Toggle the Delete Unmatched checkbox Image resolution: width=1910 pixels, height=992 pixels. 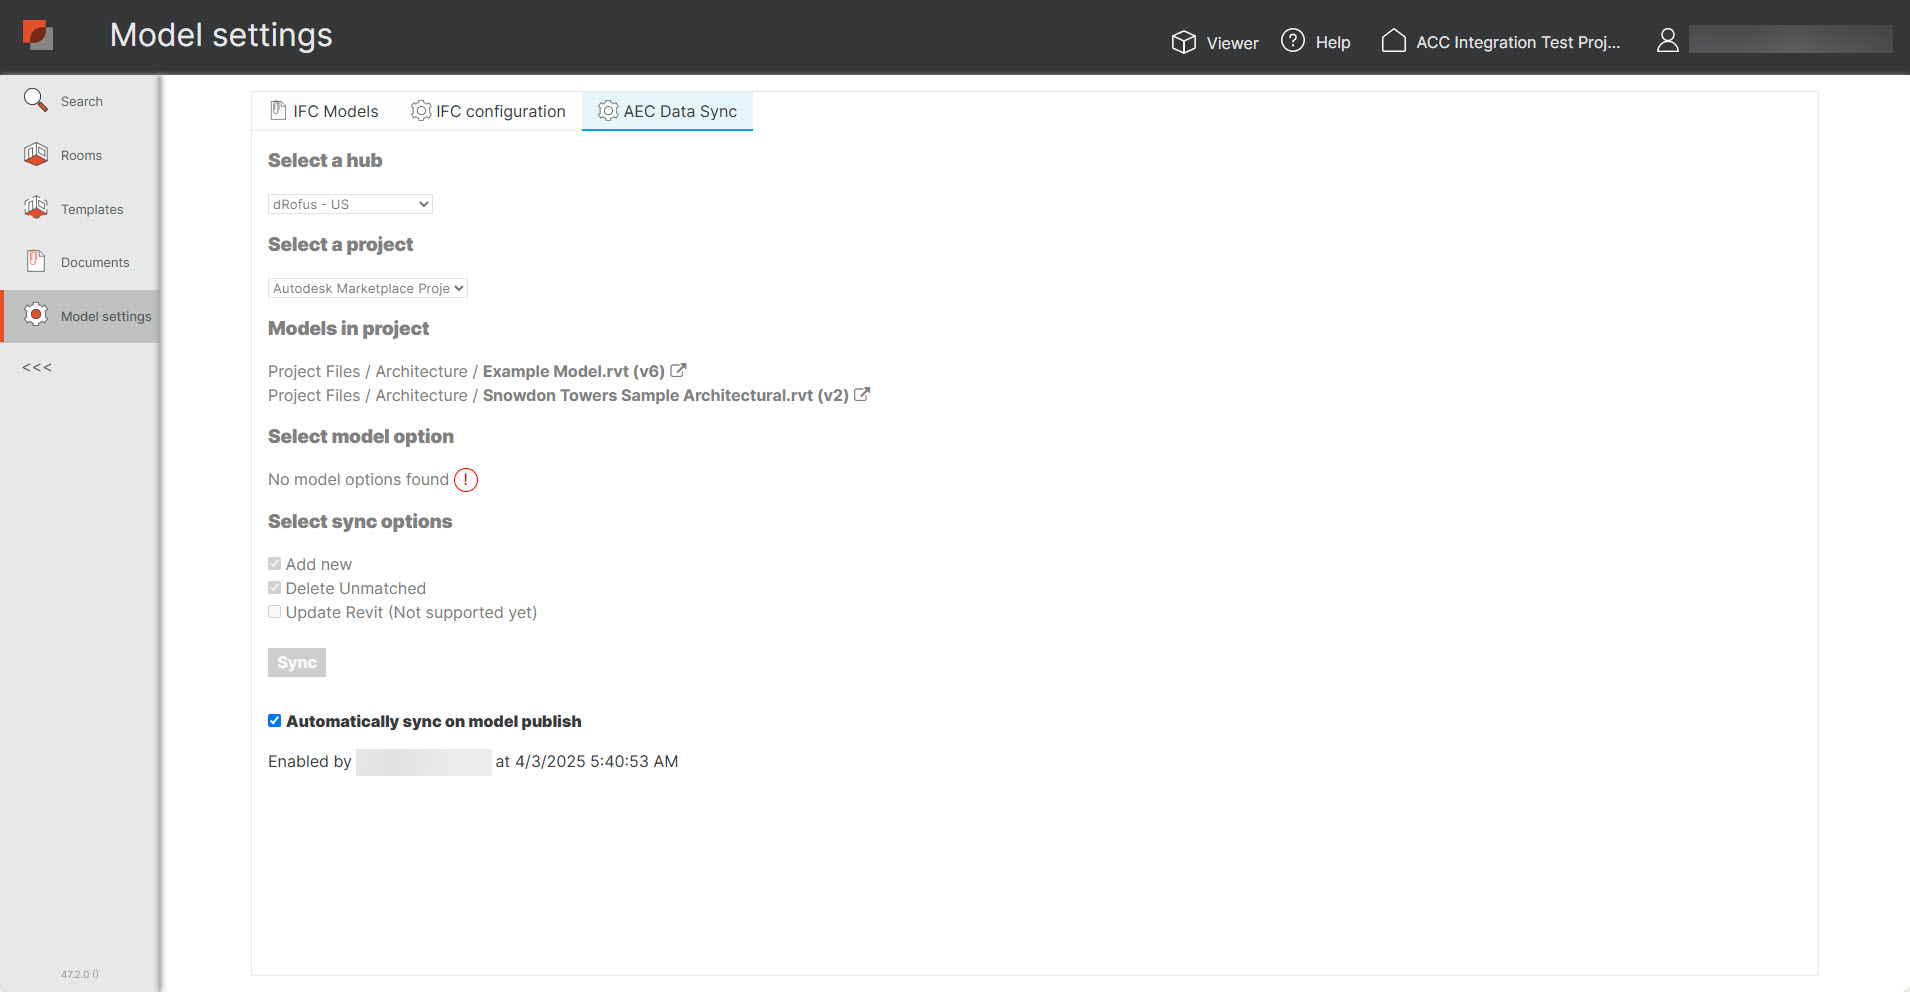pos(274,588)
